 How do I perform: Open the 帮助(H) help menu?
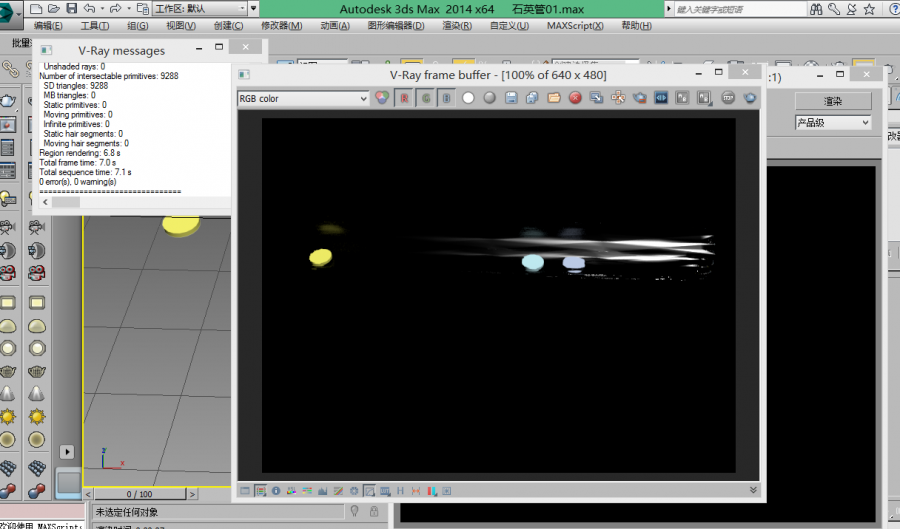click(x=636, y=26)
